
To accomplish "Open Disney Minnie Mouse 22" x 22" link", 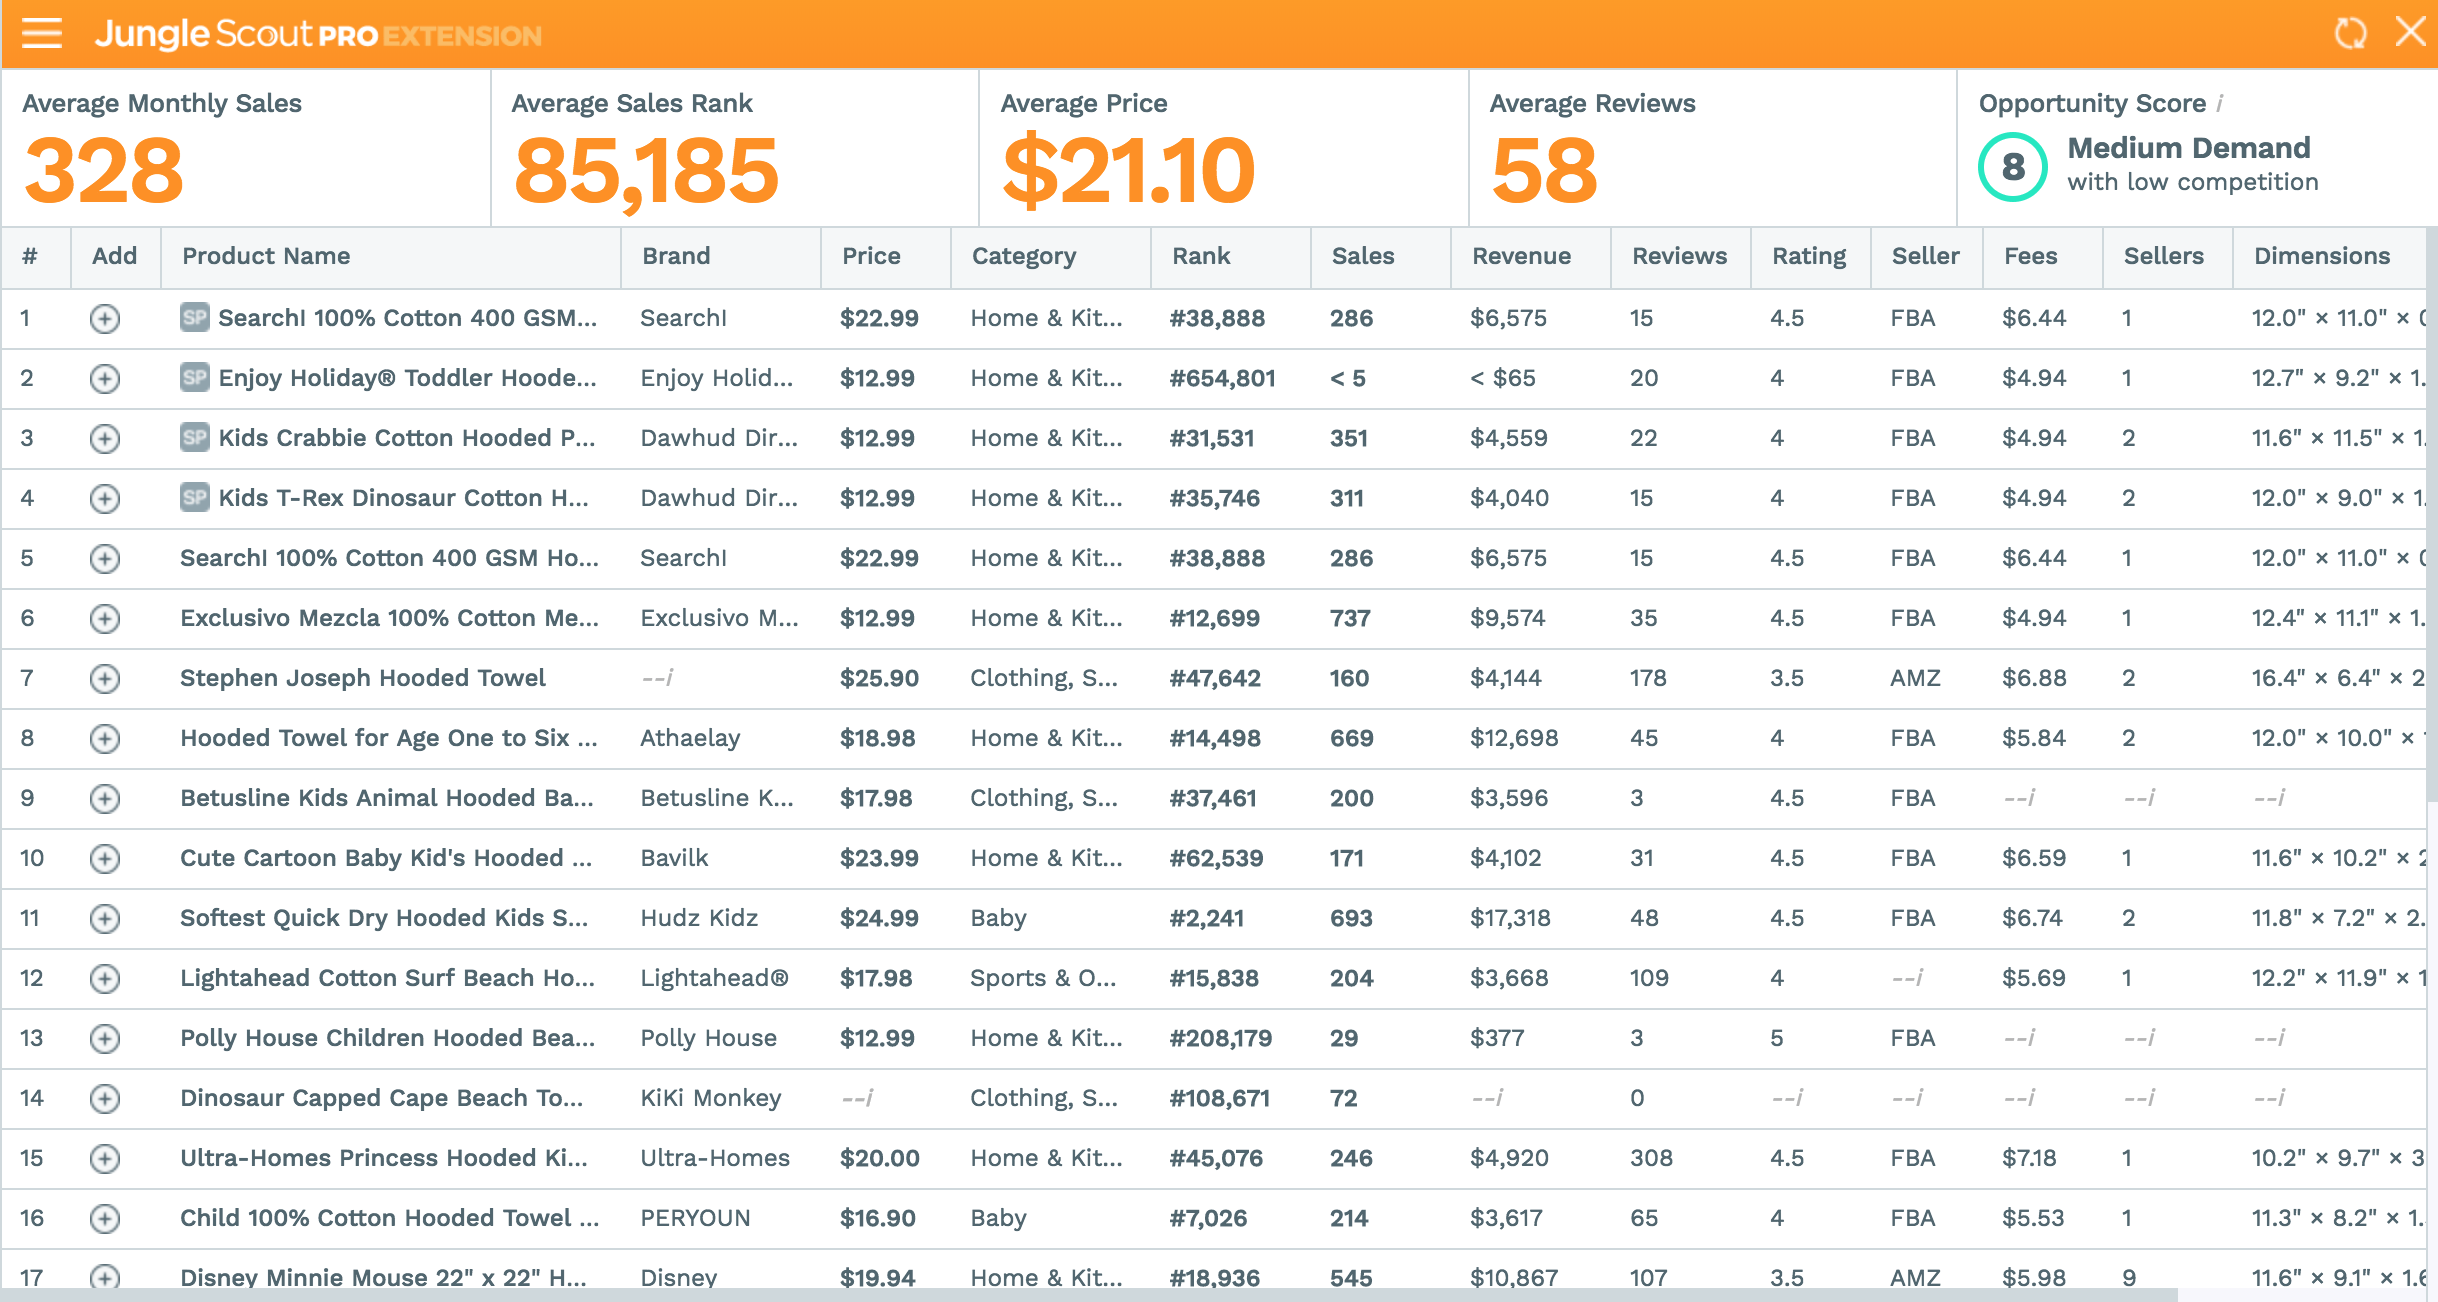I will (x=383, y=1277).
